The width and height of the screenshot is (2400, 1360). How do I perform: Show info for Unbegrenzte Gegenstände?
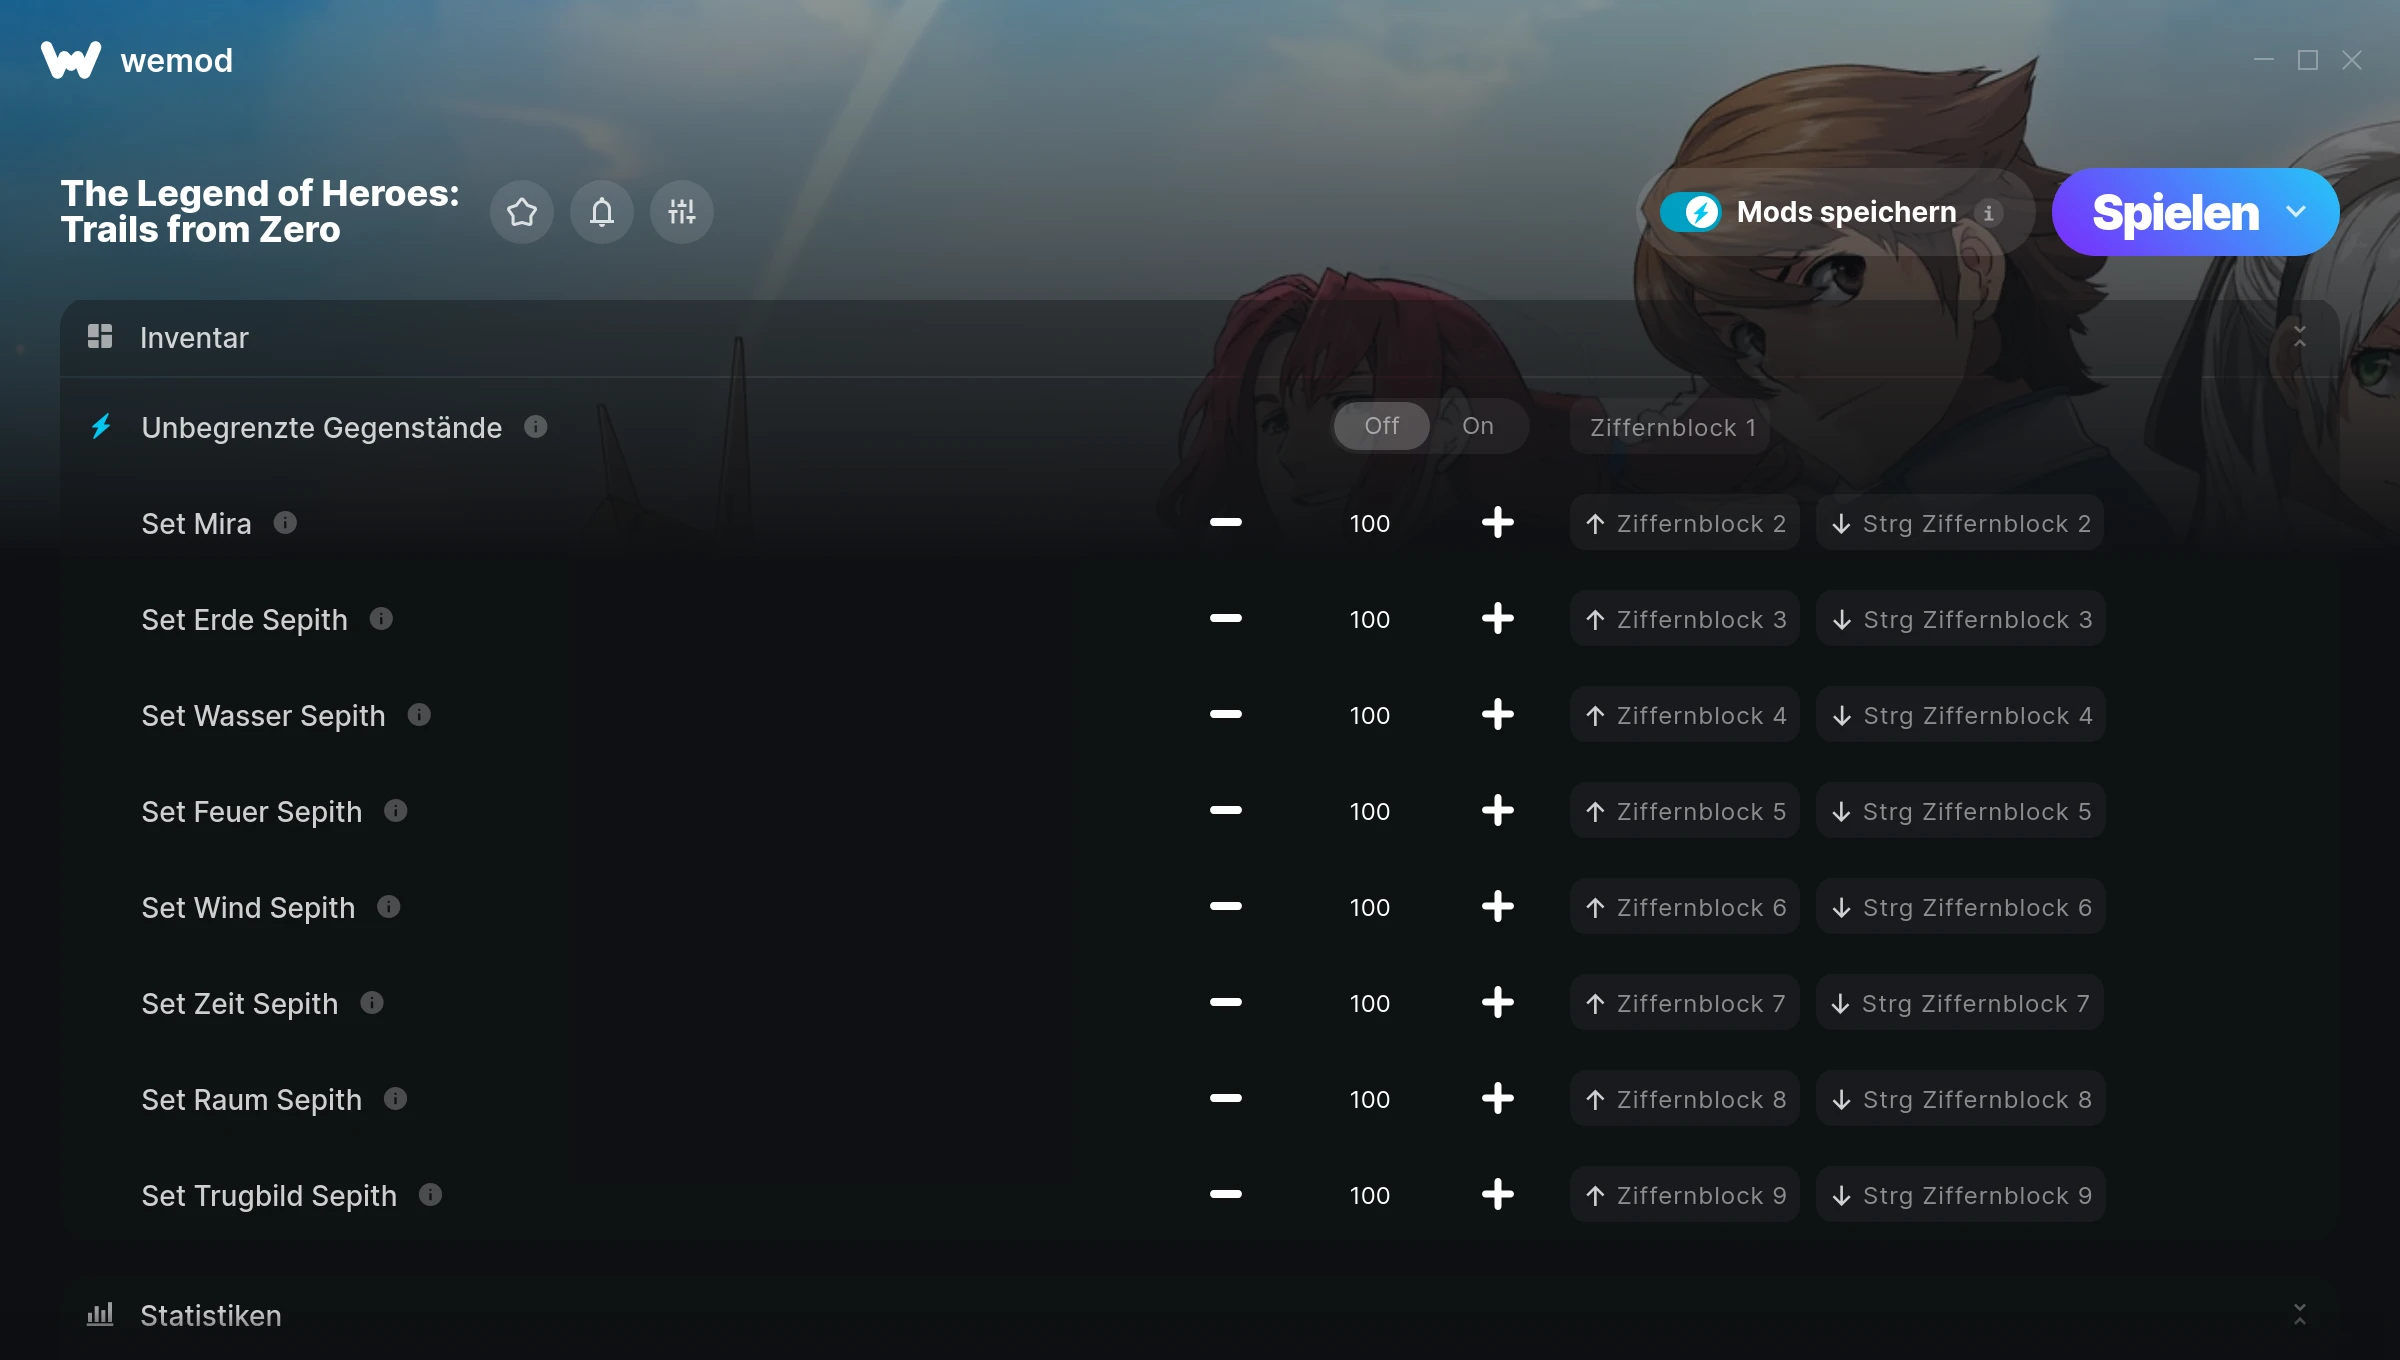point(536,427)
